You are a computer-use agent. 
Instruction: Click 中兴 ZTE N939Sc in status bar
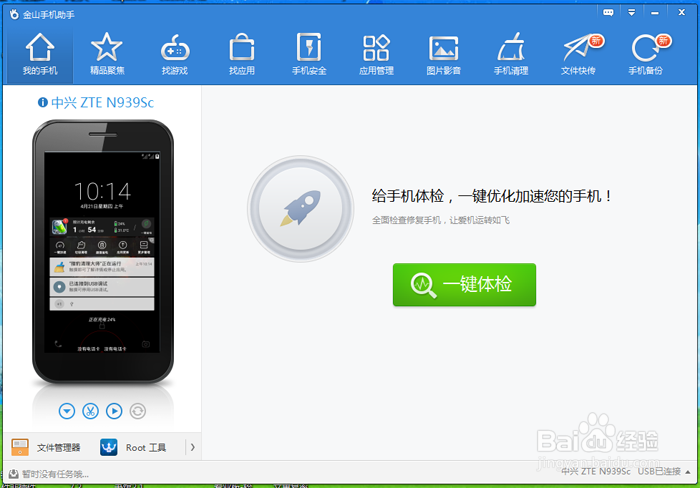click(596, 471)
